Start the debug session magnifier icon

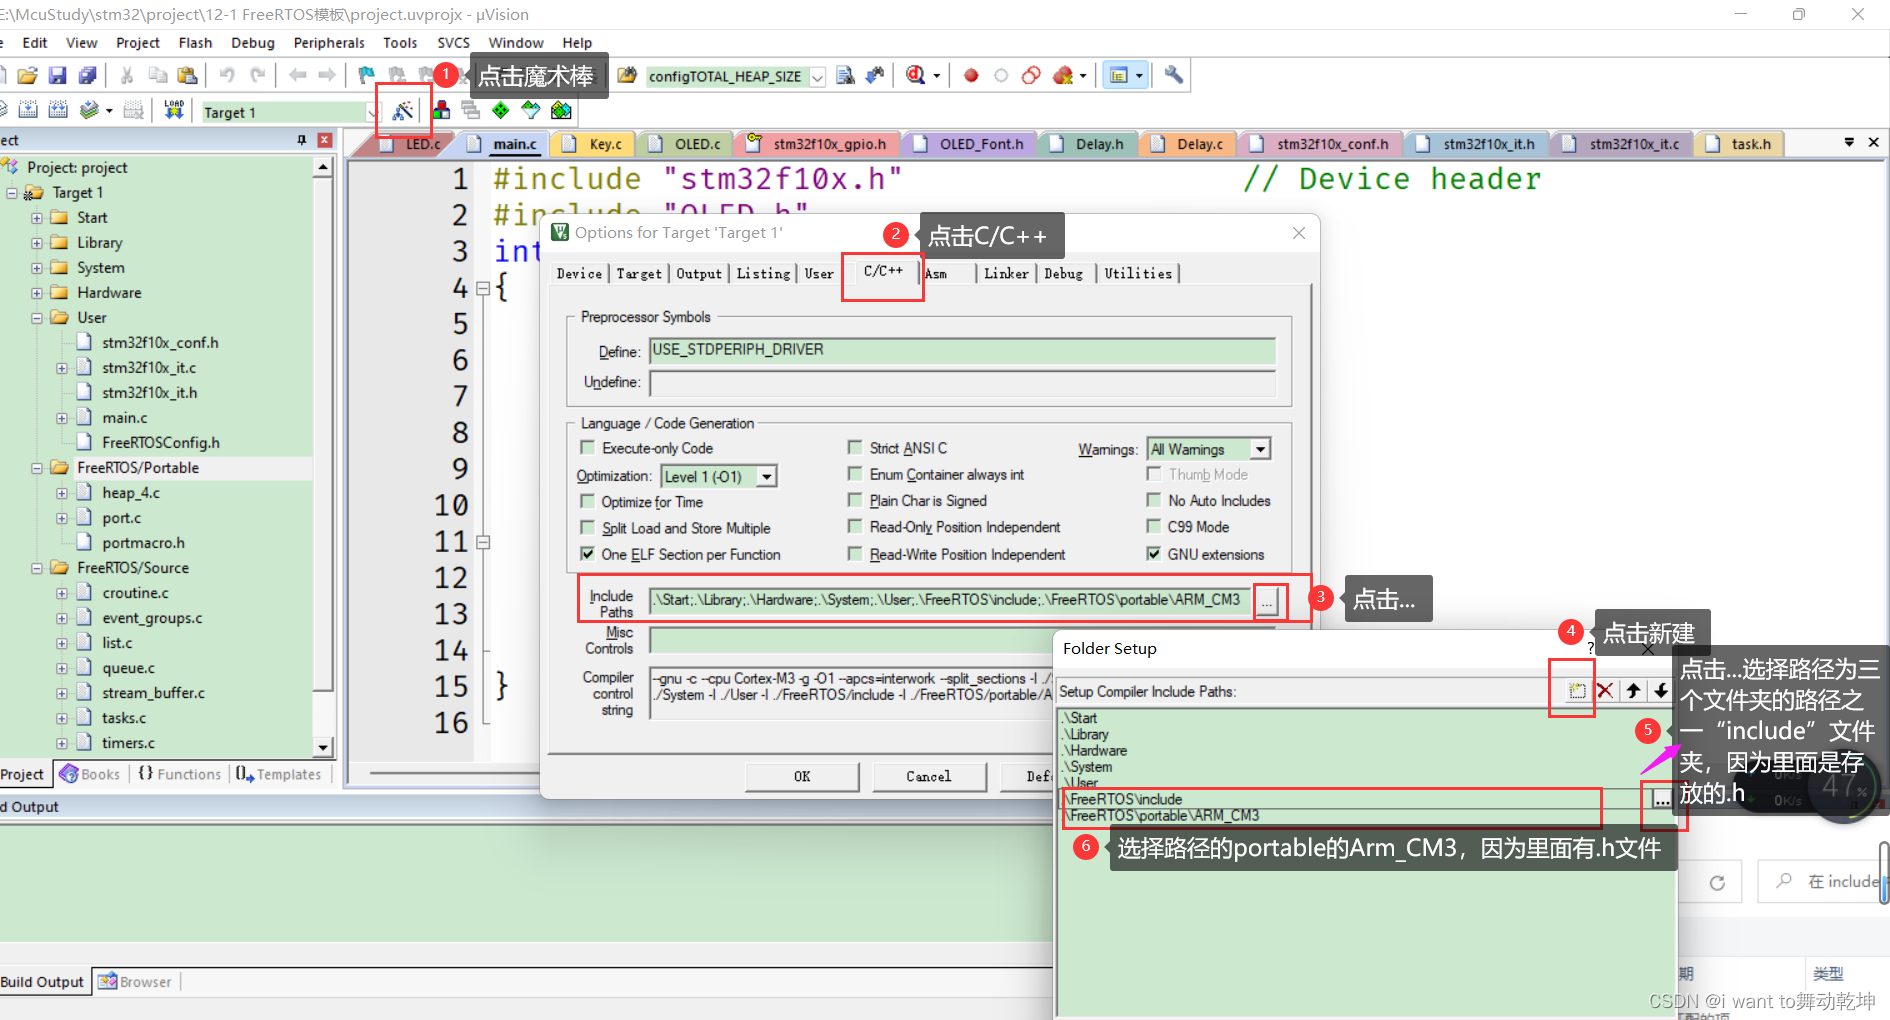click(x=915, y=75)
